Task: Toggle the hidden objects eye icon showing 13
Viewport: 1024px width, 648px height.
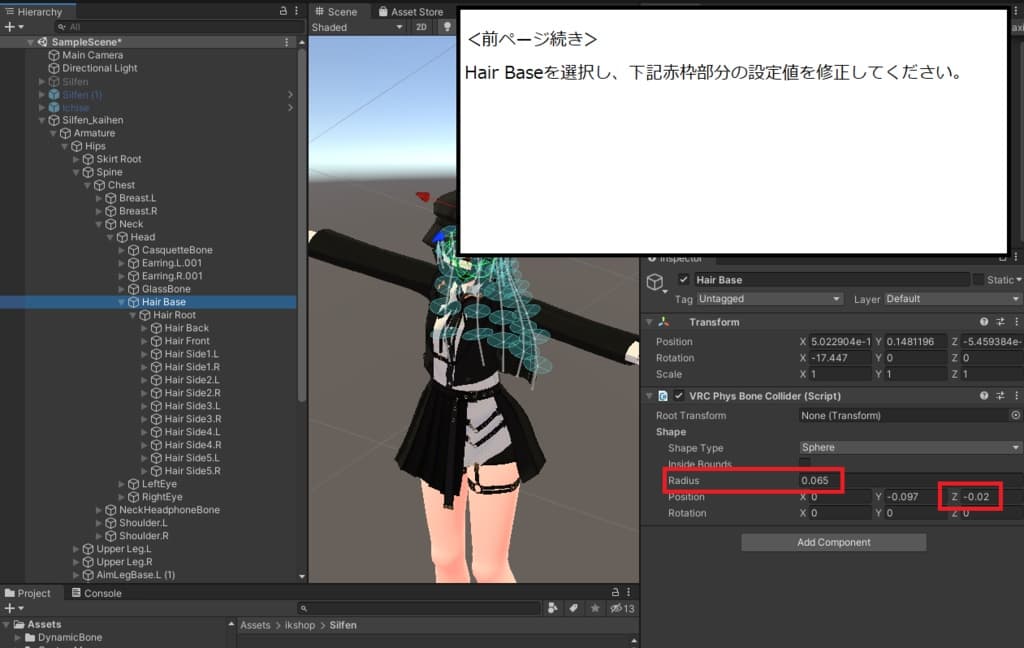Action: pyautogui.click(x=617, y=608)
